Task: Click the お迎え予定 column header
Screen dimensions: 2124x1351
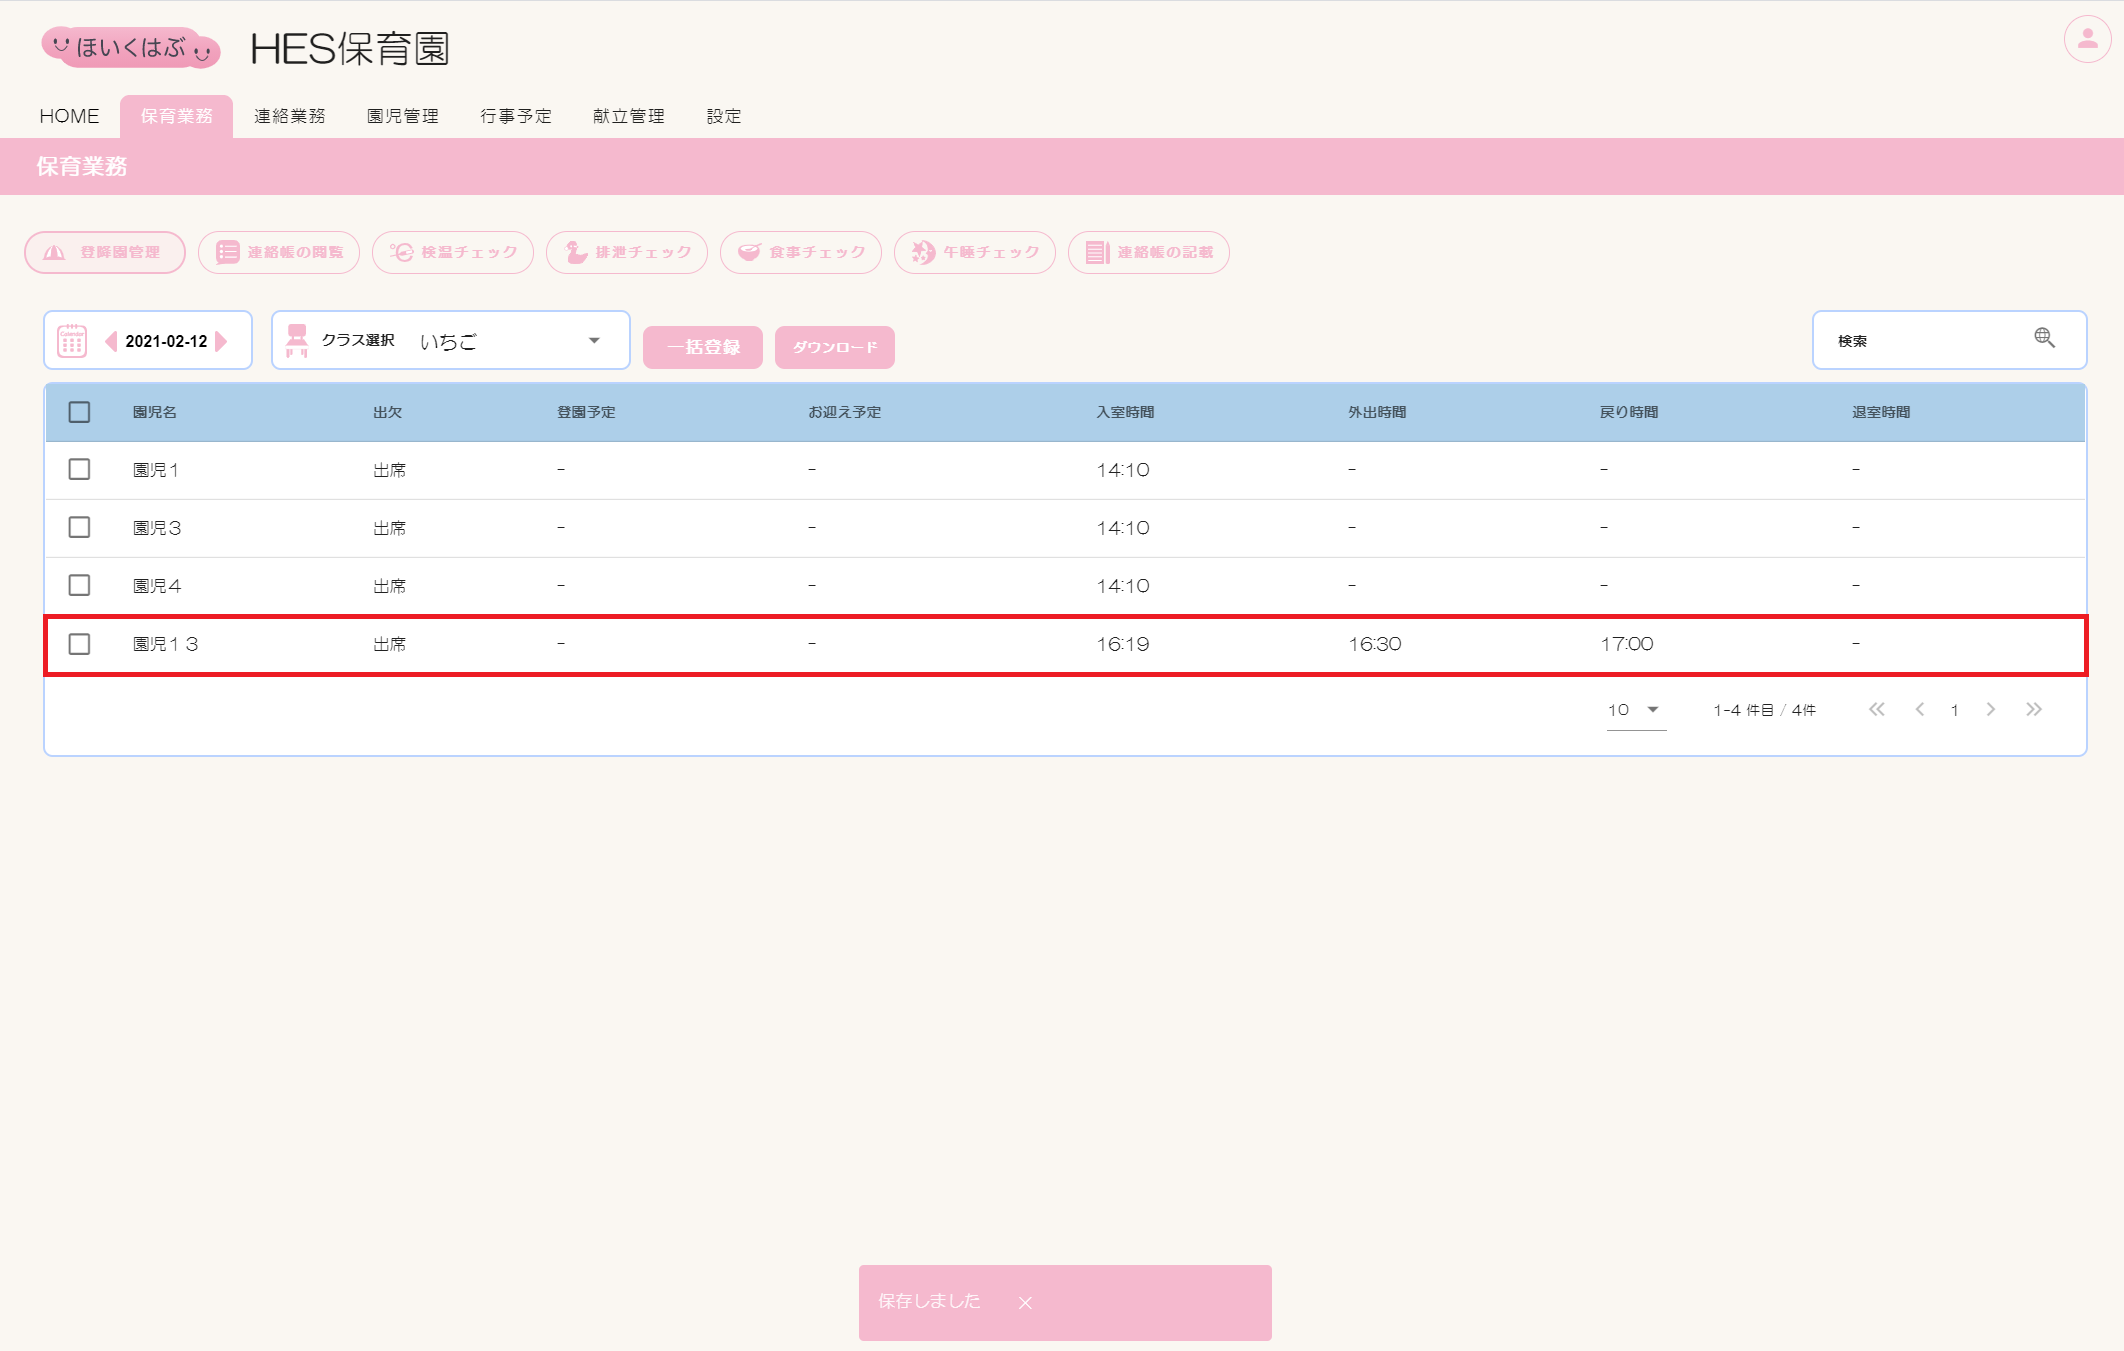Action: point(845,412)
